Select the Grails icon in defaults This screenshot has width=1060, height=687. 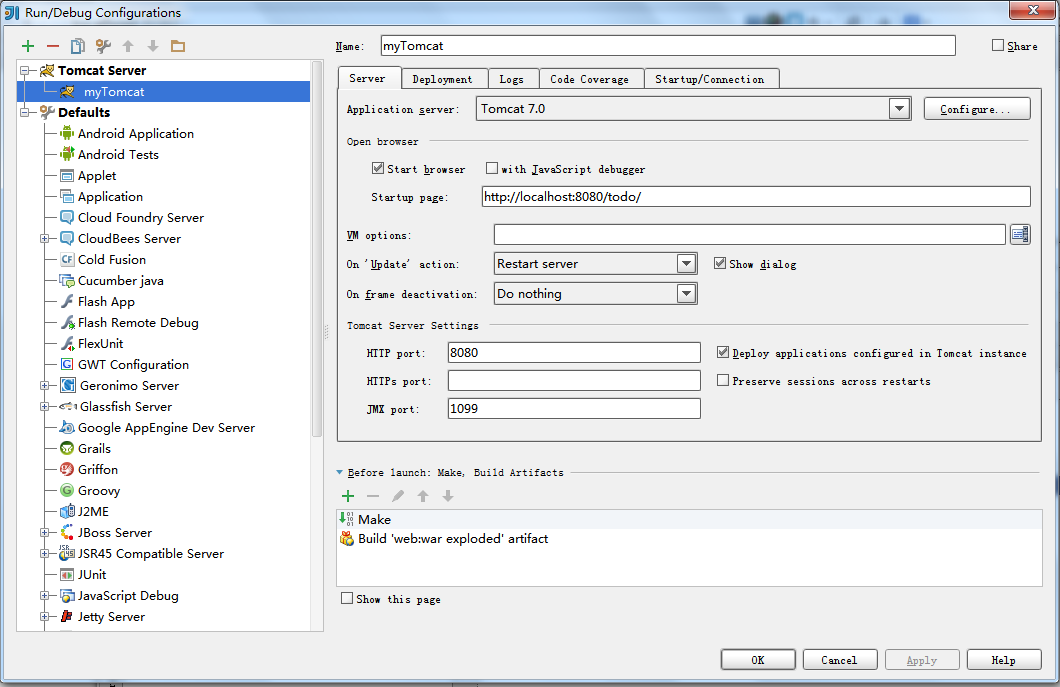coord(67,448)
